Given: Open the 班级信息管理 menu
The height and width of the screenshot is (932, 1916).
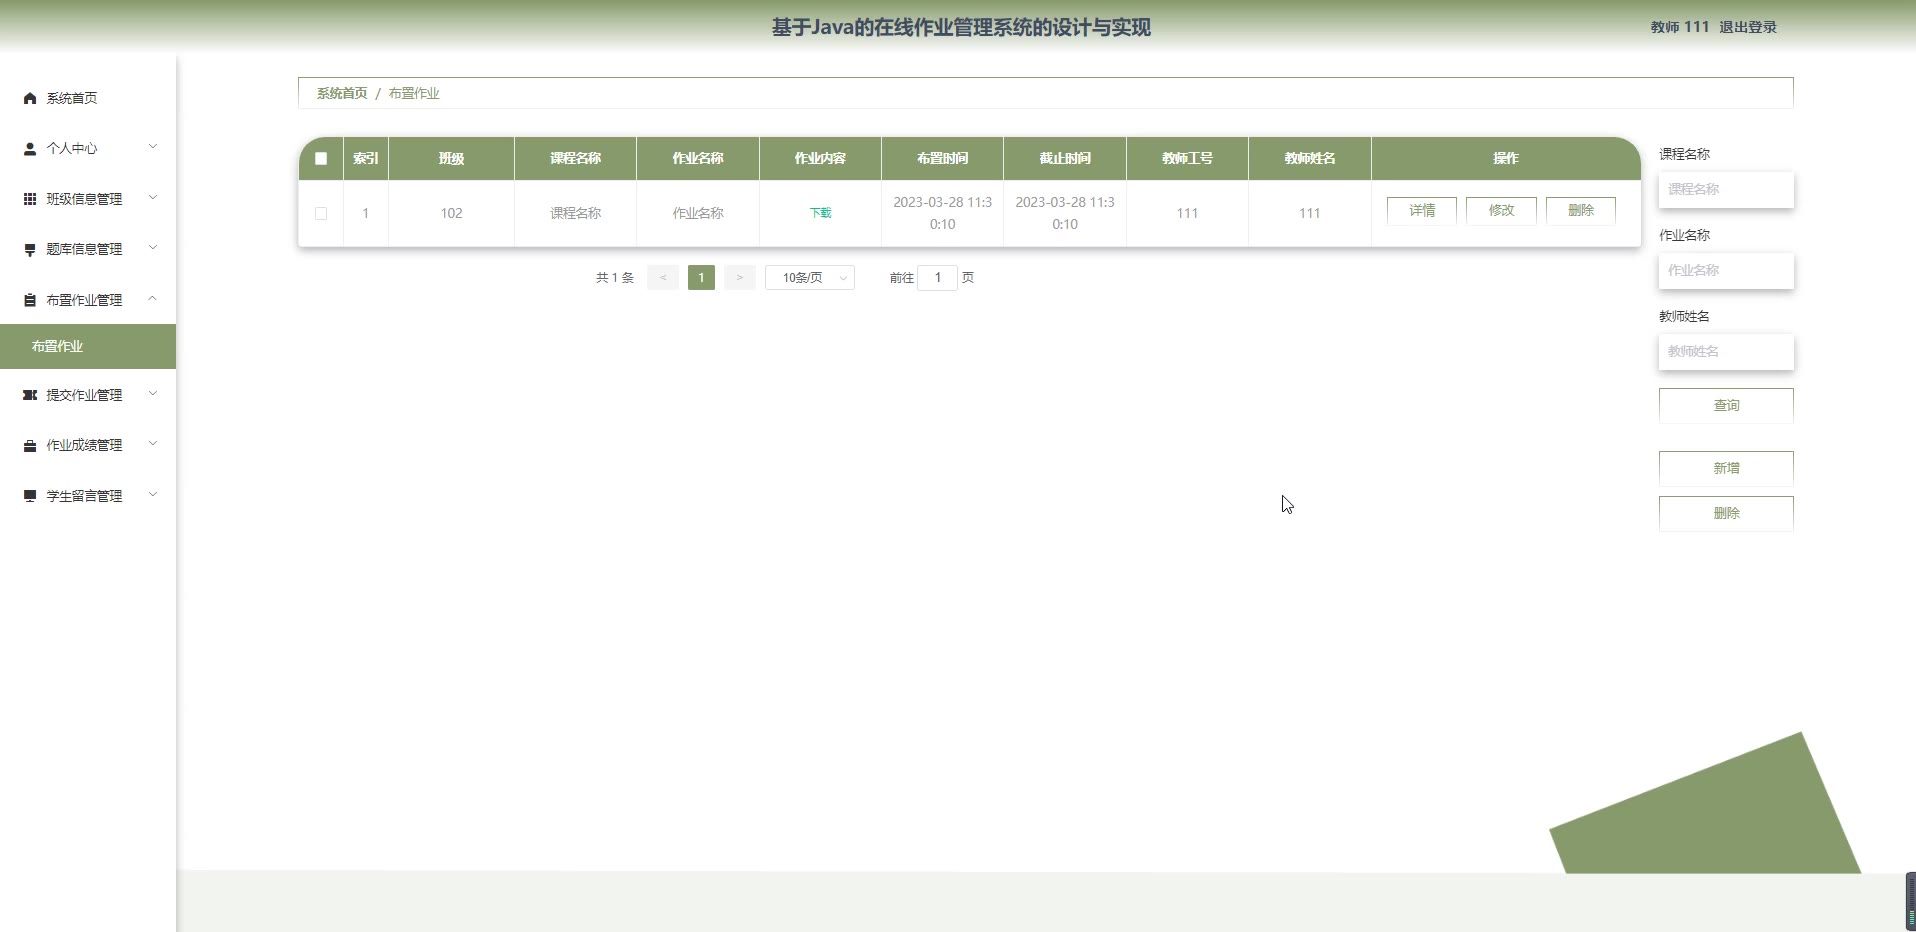Looking at the screenshot, I should point(88,199).
